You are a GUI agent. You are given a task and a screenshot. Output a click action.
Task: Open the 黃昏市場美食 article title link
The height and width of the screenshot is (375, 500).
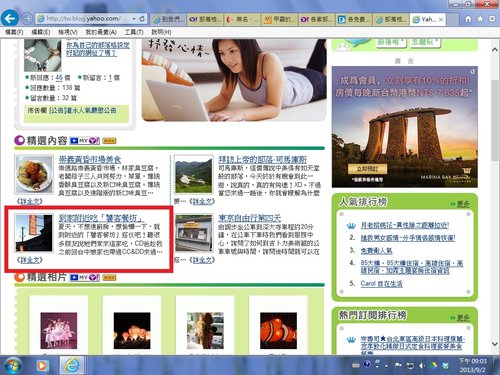click(90, 159)
